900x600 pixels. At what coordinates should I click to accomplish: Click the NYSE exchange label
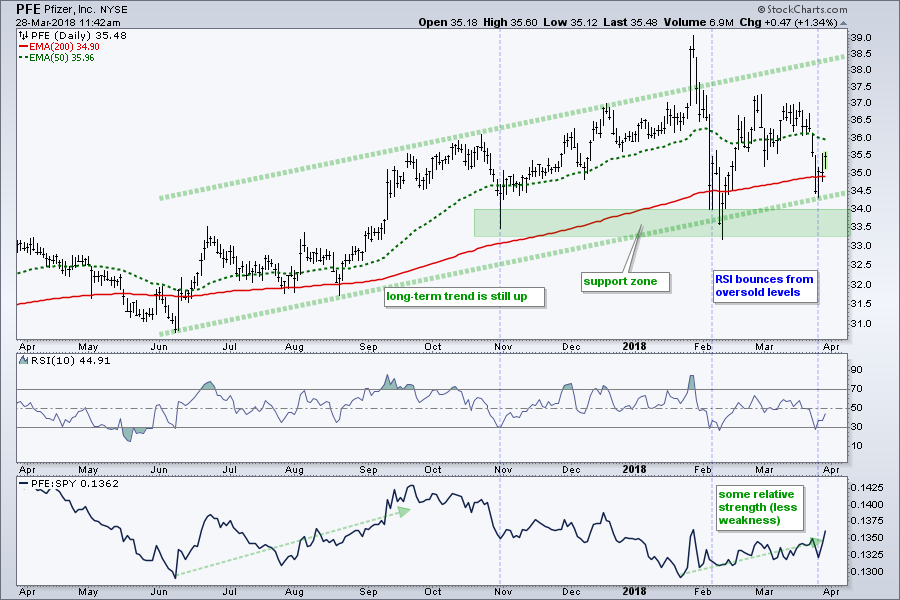(x=114, y=10)
